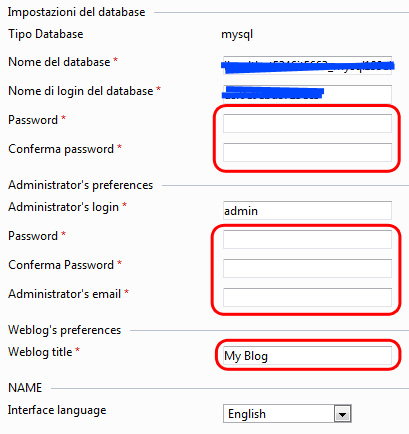This screenshot has height=434, width=409.
Task: Click the administrator Password field below admin login
Action: tap(307, 239)
